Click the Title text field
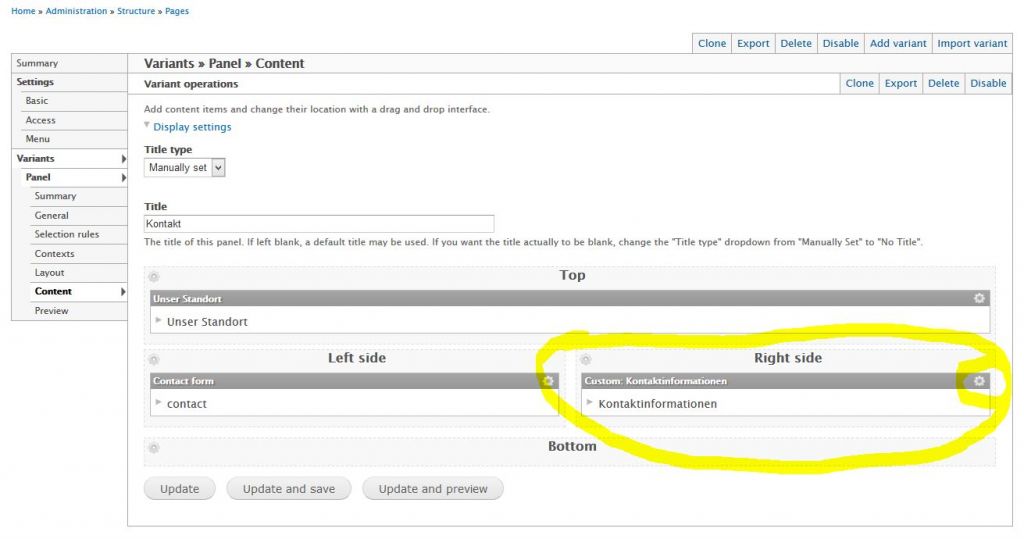1024x539 pixels. [x=319, y=224]
